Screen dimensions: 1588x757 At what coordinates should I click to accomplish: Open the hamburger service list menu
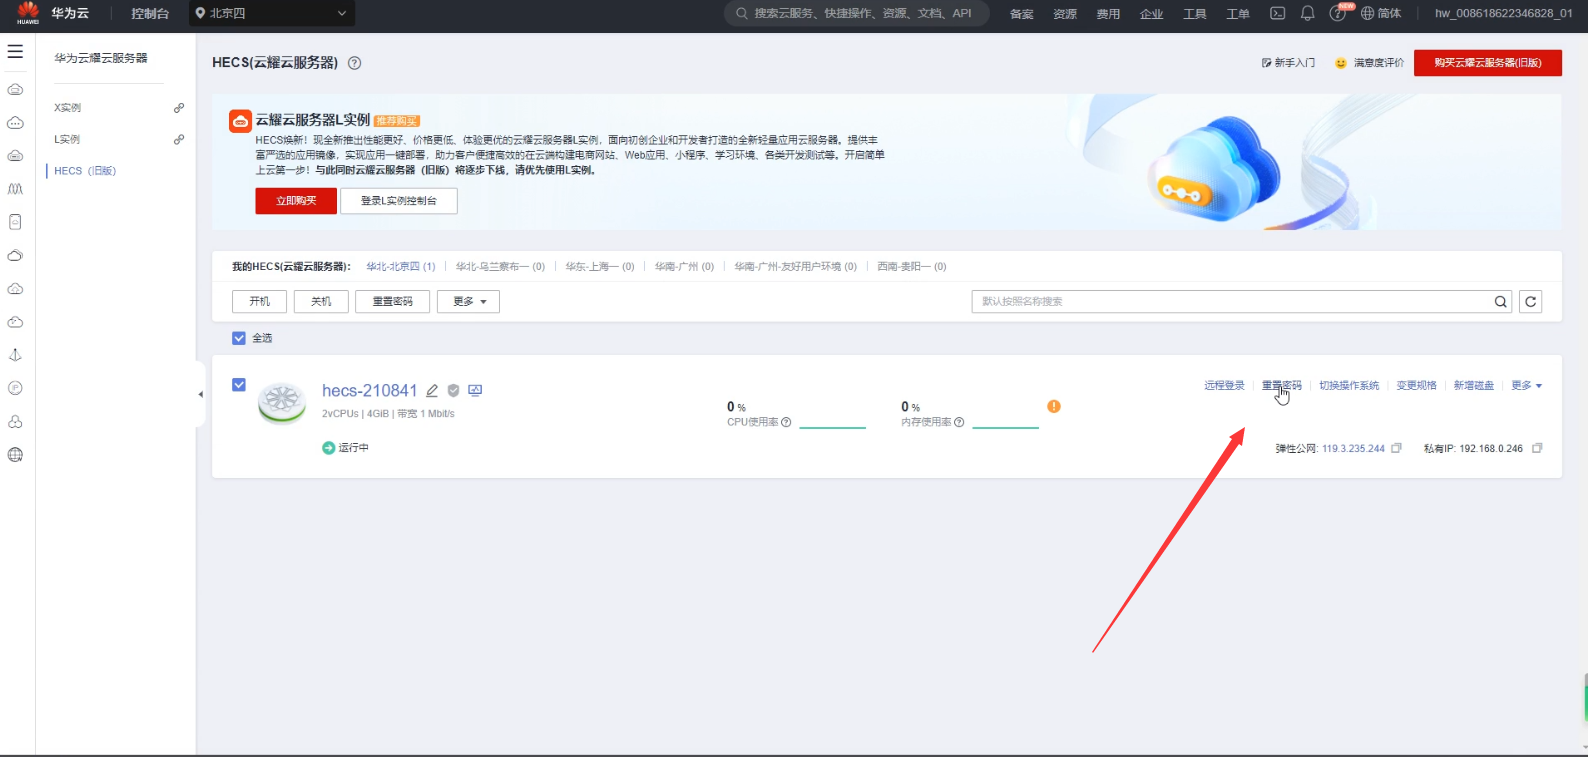click(15, 51)
